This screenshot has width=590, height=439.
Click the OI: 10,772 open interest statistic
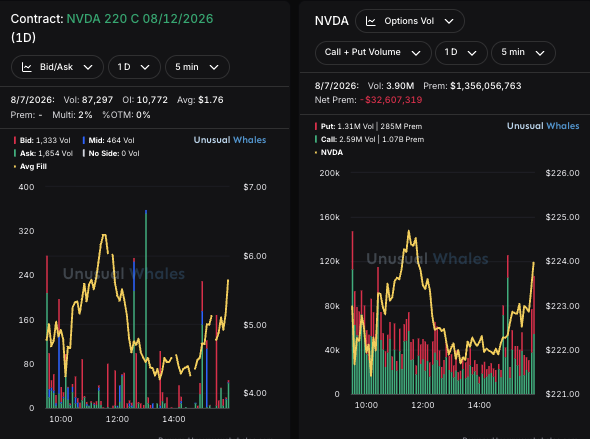tap(145, 100)
